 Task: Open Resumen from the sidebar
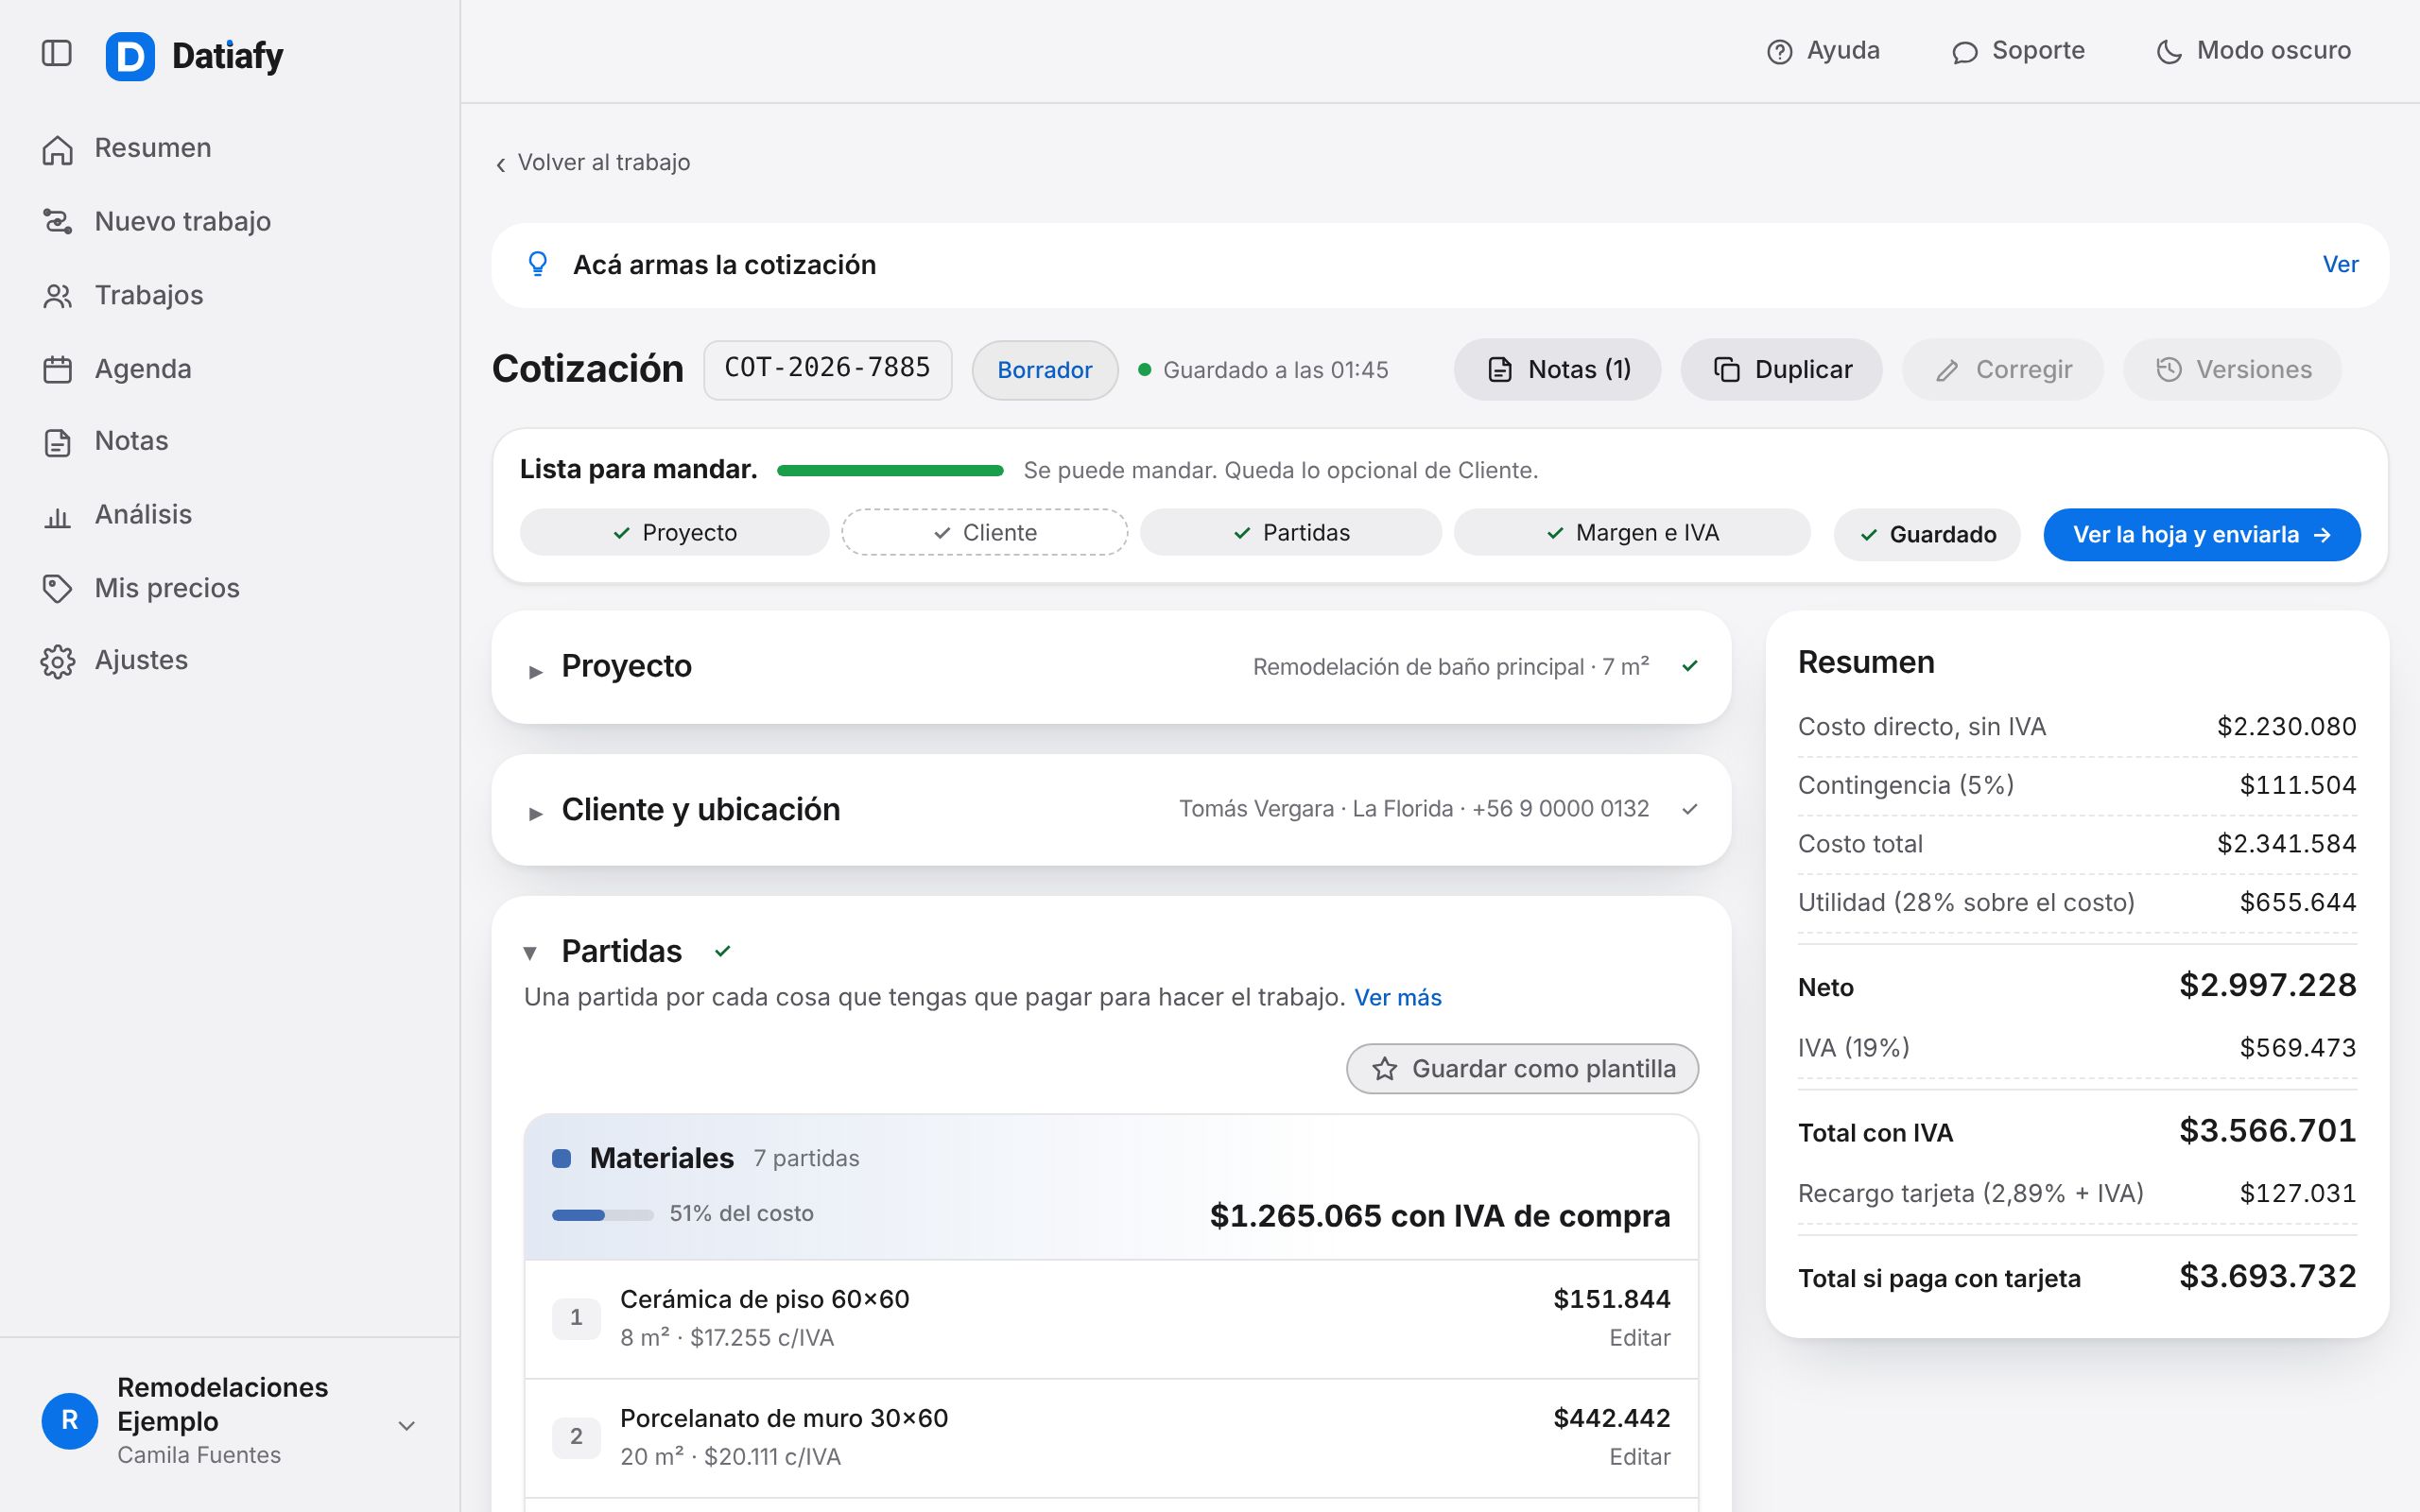pyautogui.click(x=126, y=148)
